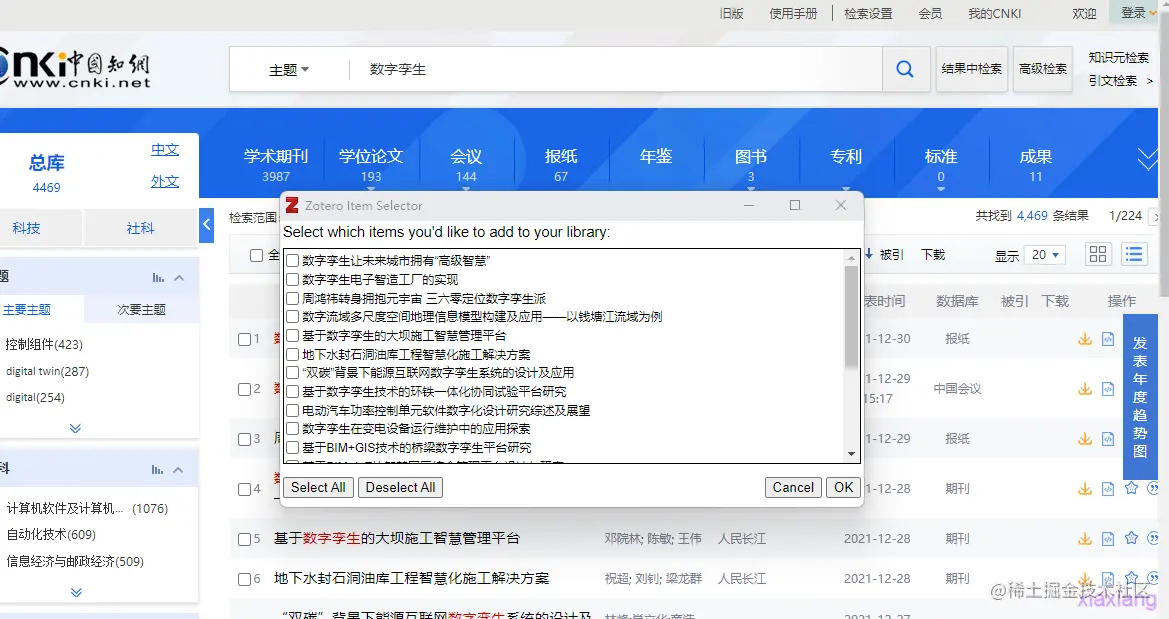This screenshot has width=1169, height=619.
Task: Open chart icon for 学科 facet panel
Action: tap(157, 470)
